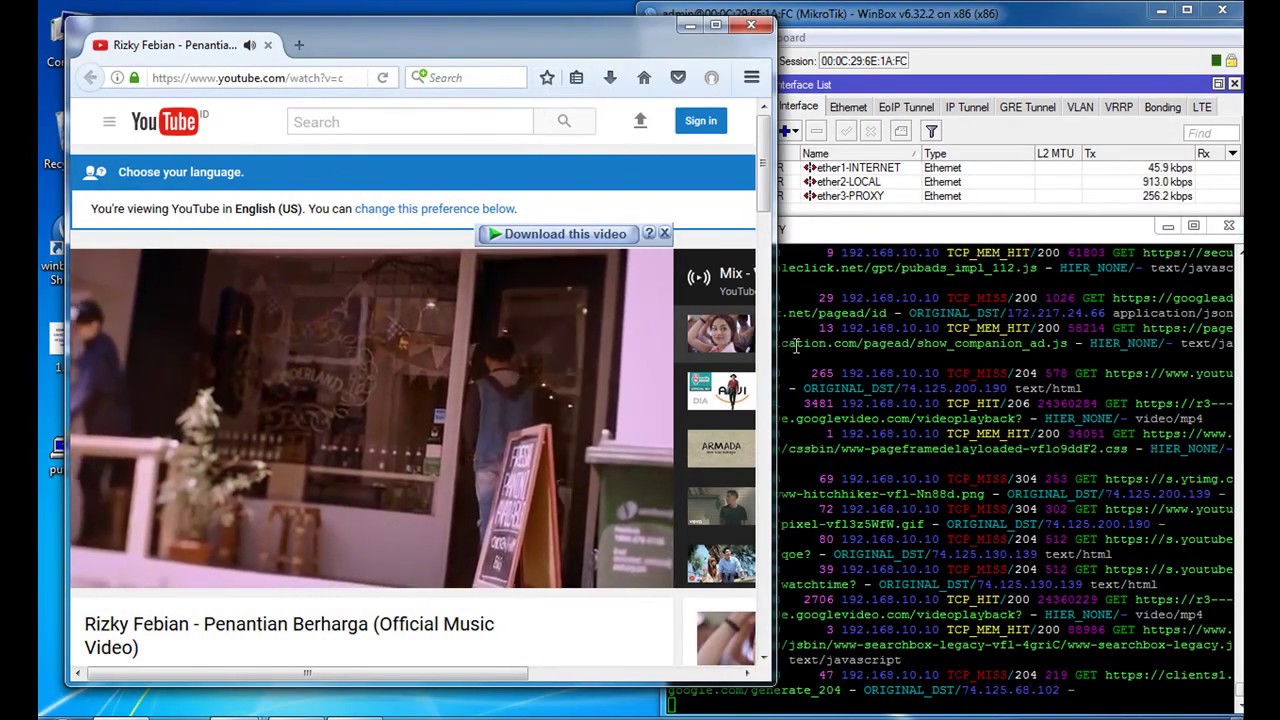The width and height of the screenshot is (1280, 720).
Task: Click the Find field in WinBox
Action: click(x=1211, y=132)
